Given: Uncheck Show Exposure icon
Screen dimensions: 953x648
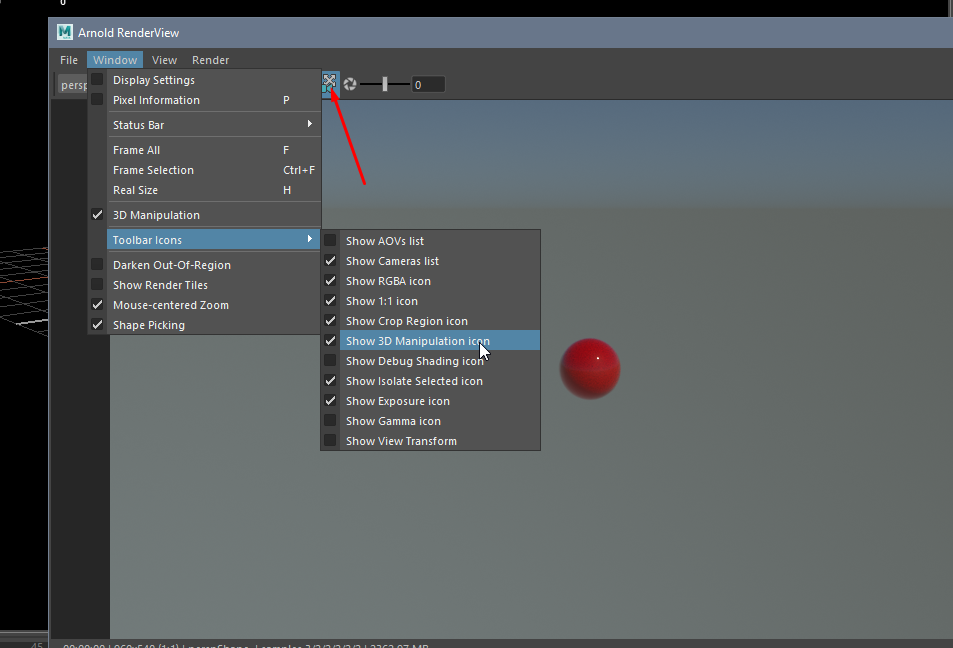Looking at the screenshot, I should (x=430, y=401).
